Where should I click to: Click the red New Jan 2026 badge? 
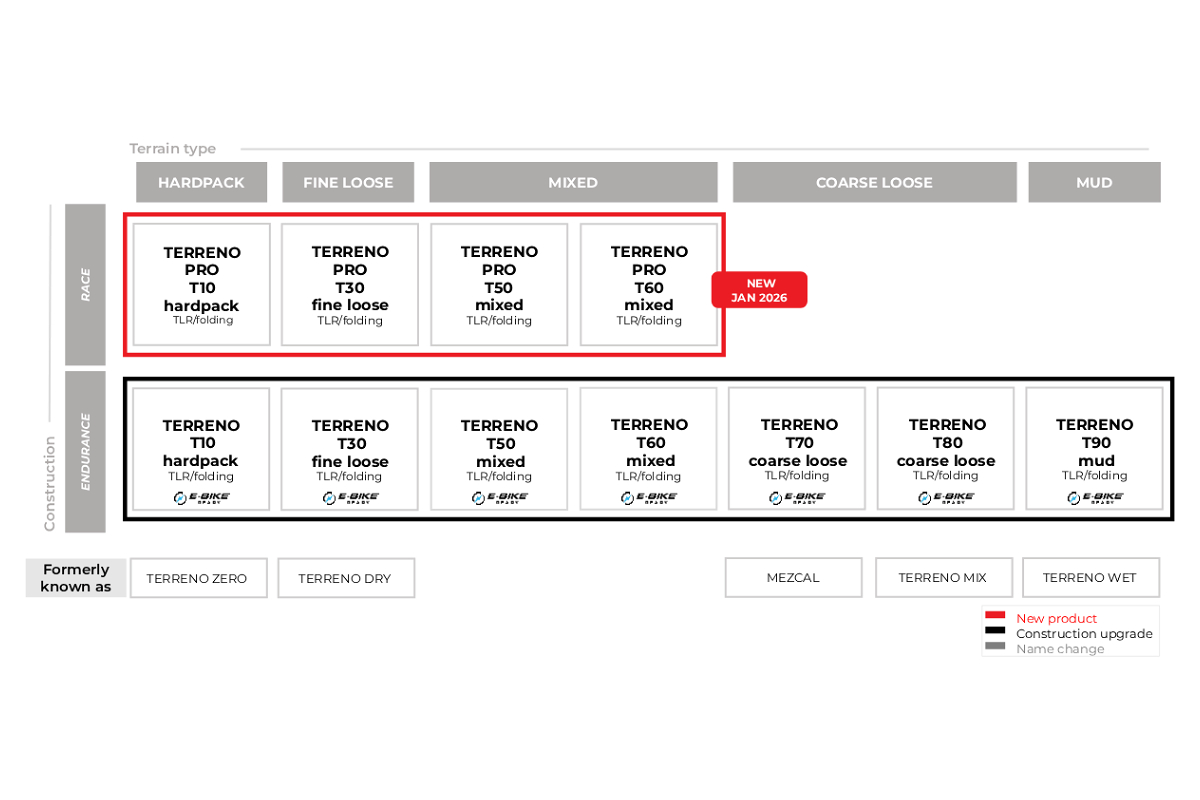[759, 290]
